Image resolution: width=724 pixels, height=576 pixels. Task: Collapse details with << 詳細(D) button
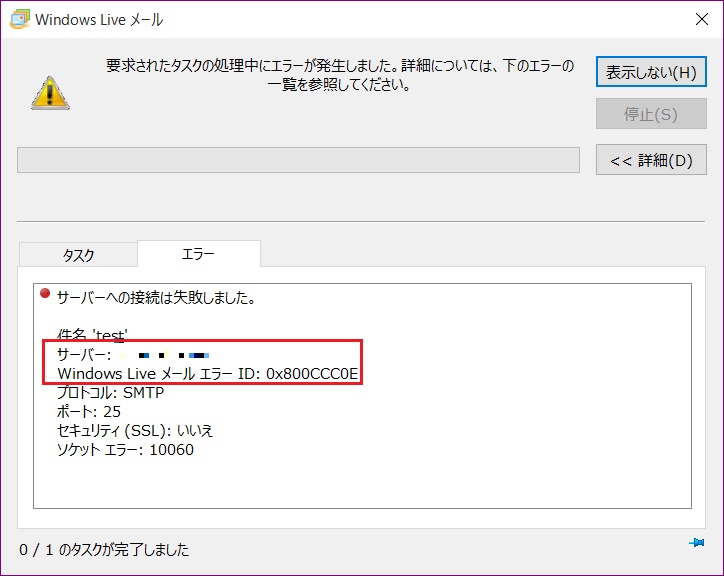[651, 160]
